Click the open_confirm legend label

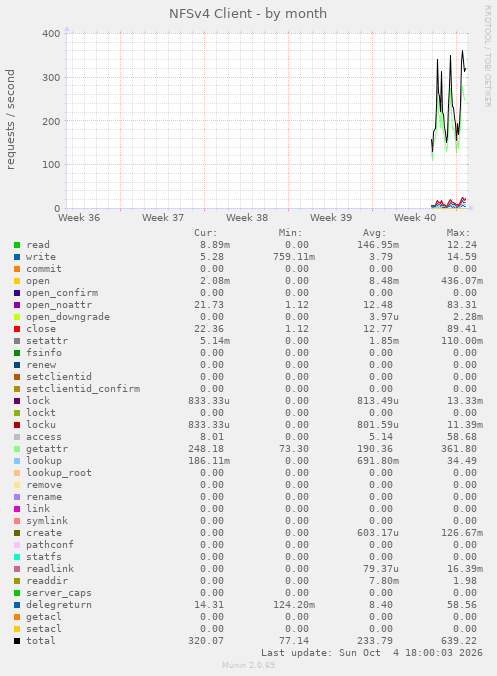(62, 293)
